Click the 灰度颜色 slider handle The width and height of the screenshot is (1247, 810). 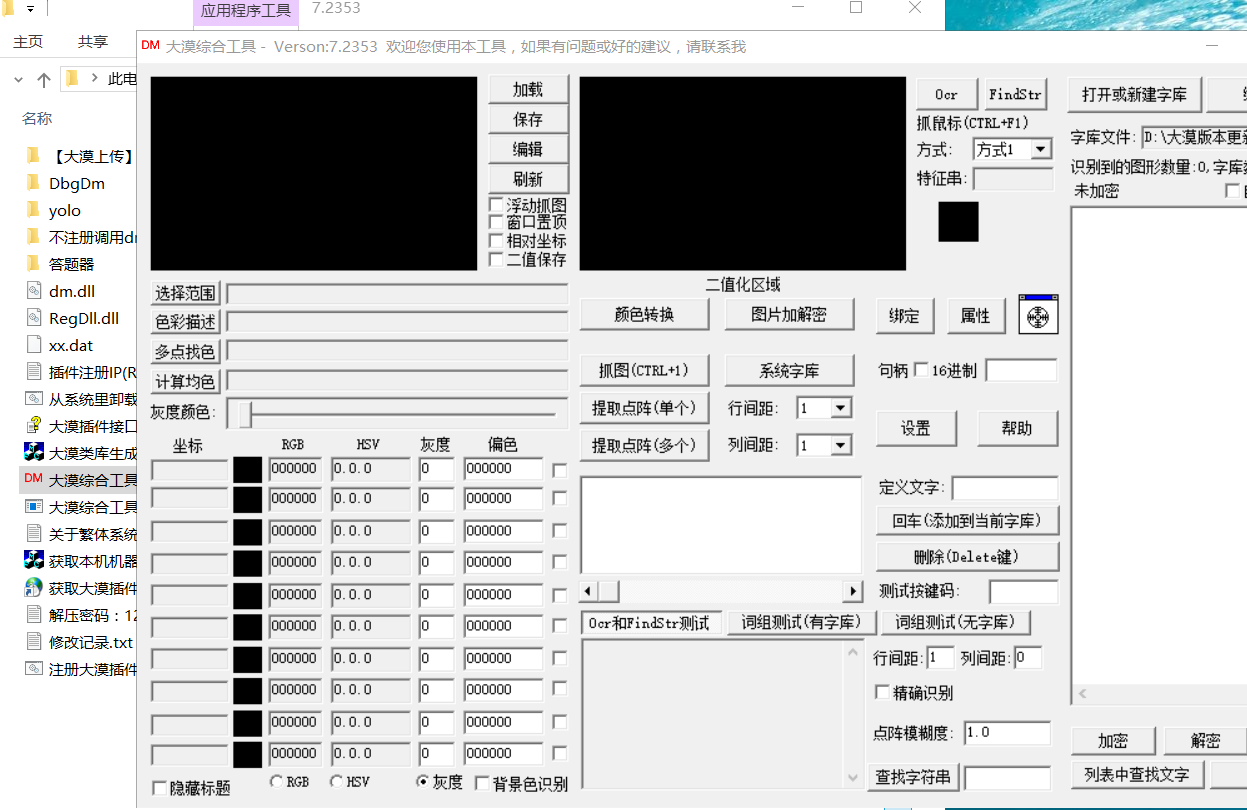click(245, 413)
